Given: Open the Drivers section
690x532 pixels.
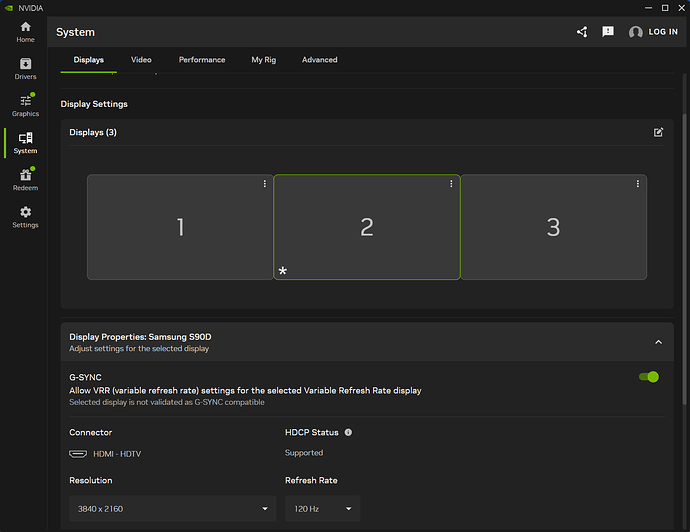Looking at the screenshot, I should tap(26, 69).
